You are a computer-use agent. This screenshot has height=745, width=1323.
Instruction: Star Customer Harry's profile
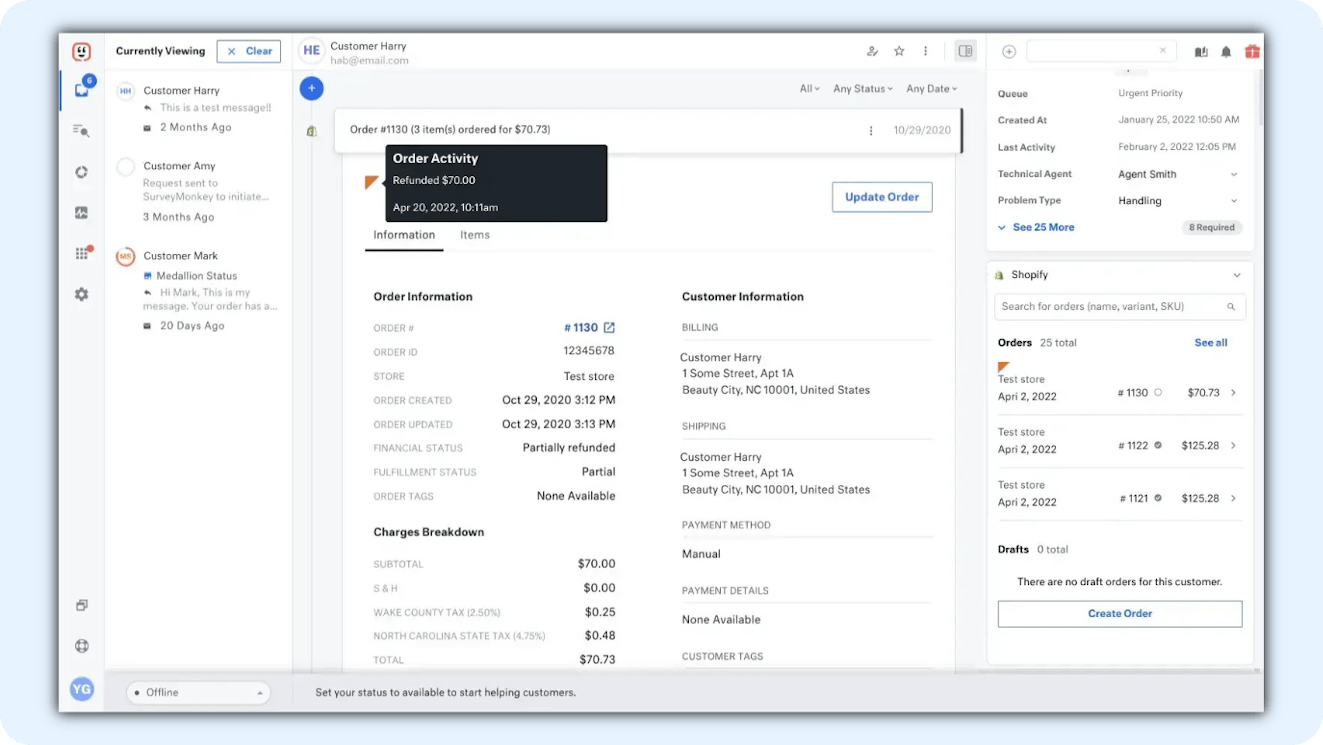click(x=899, y=51)
